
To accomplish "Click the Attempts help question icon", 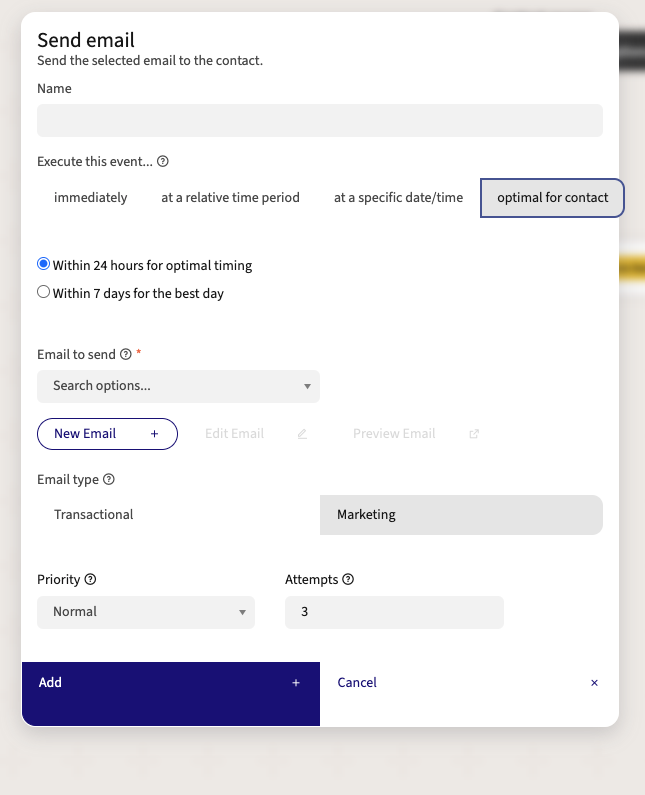I will click(x=348, y=579).
